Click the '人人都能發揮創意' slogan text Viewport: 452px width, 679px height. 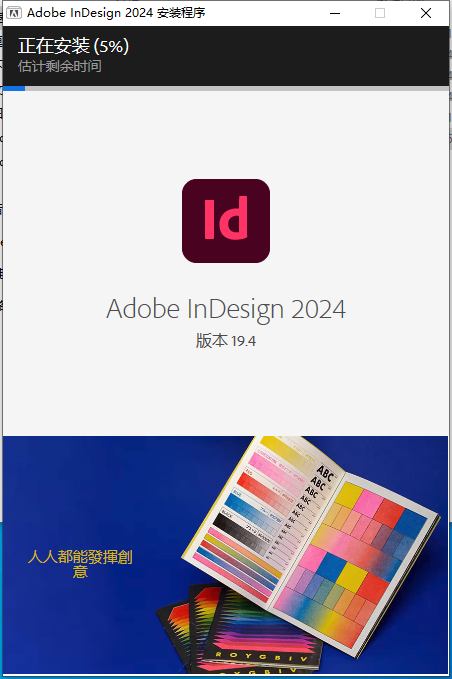80,564
